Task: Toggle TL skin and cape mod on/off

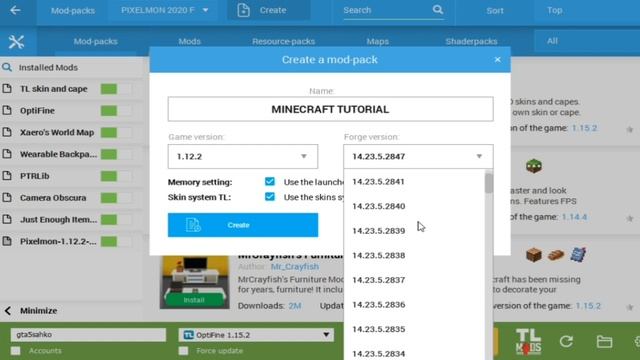Action: click(x=116, y=89)
